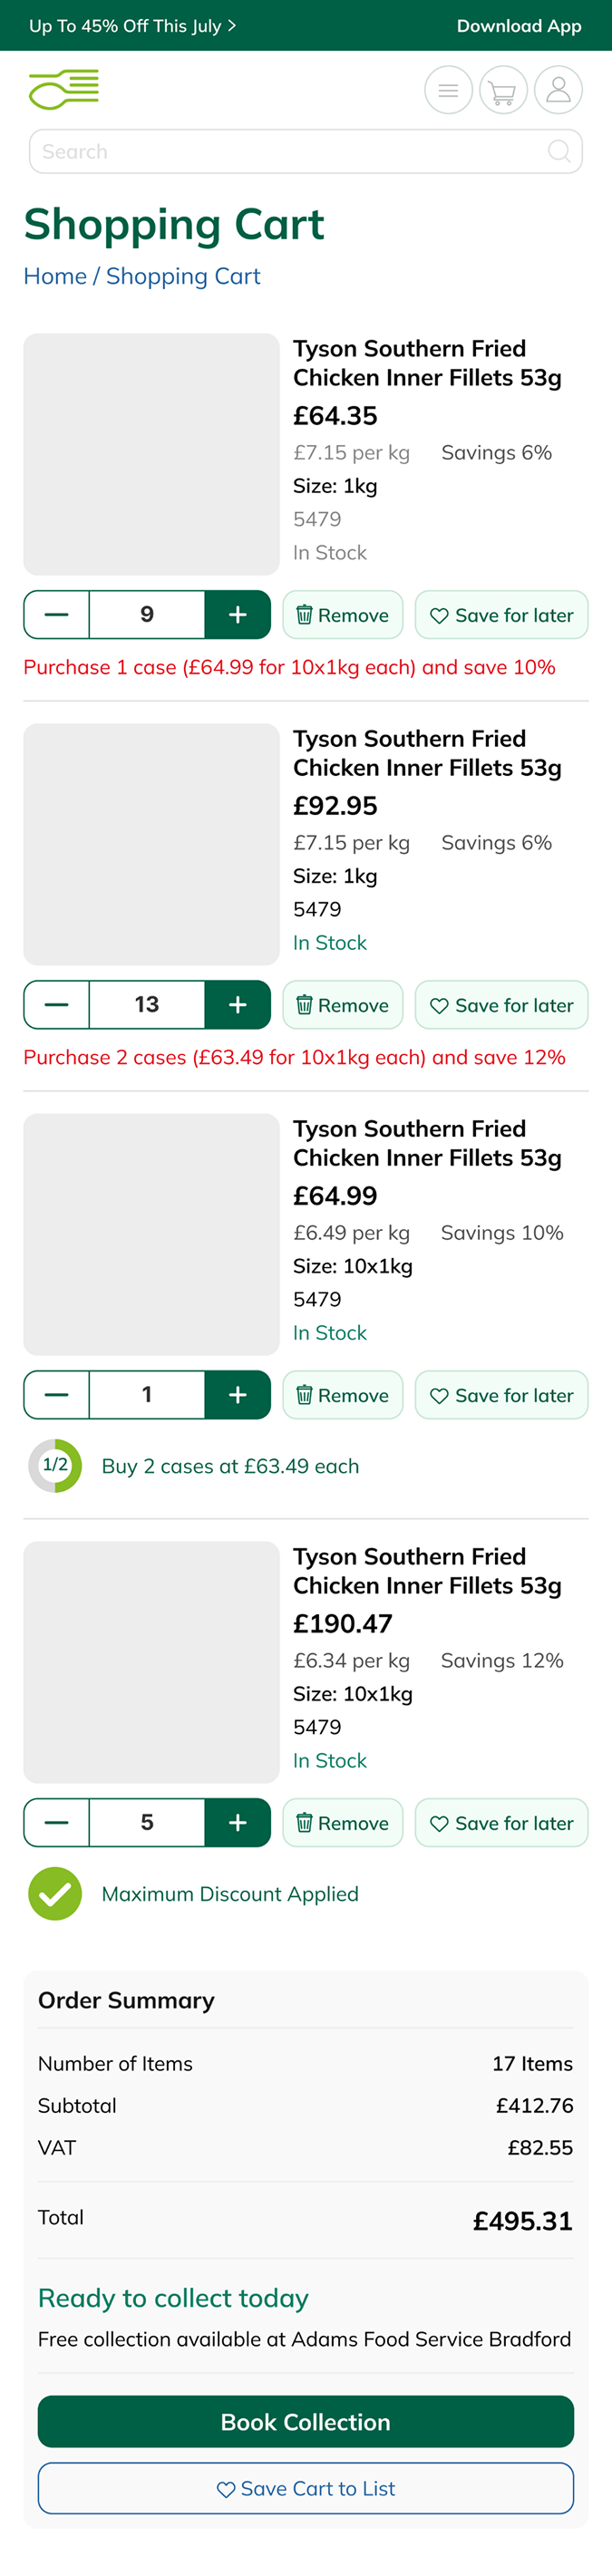This screenshot has height=2576, width=612.
Task: Click the fork and spoon site logo
Action: click(64, 90)
